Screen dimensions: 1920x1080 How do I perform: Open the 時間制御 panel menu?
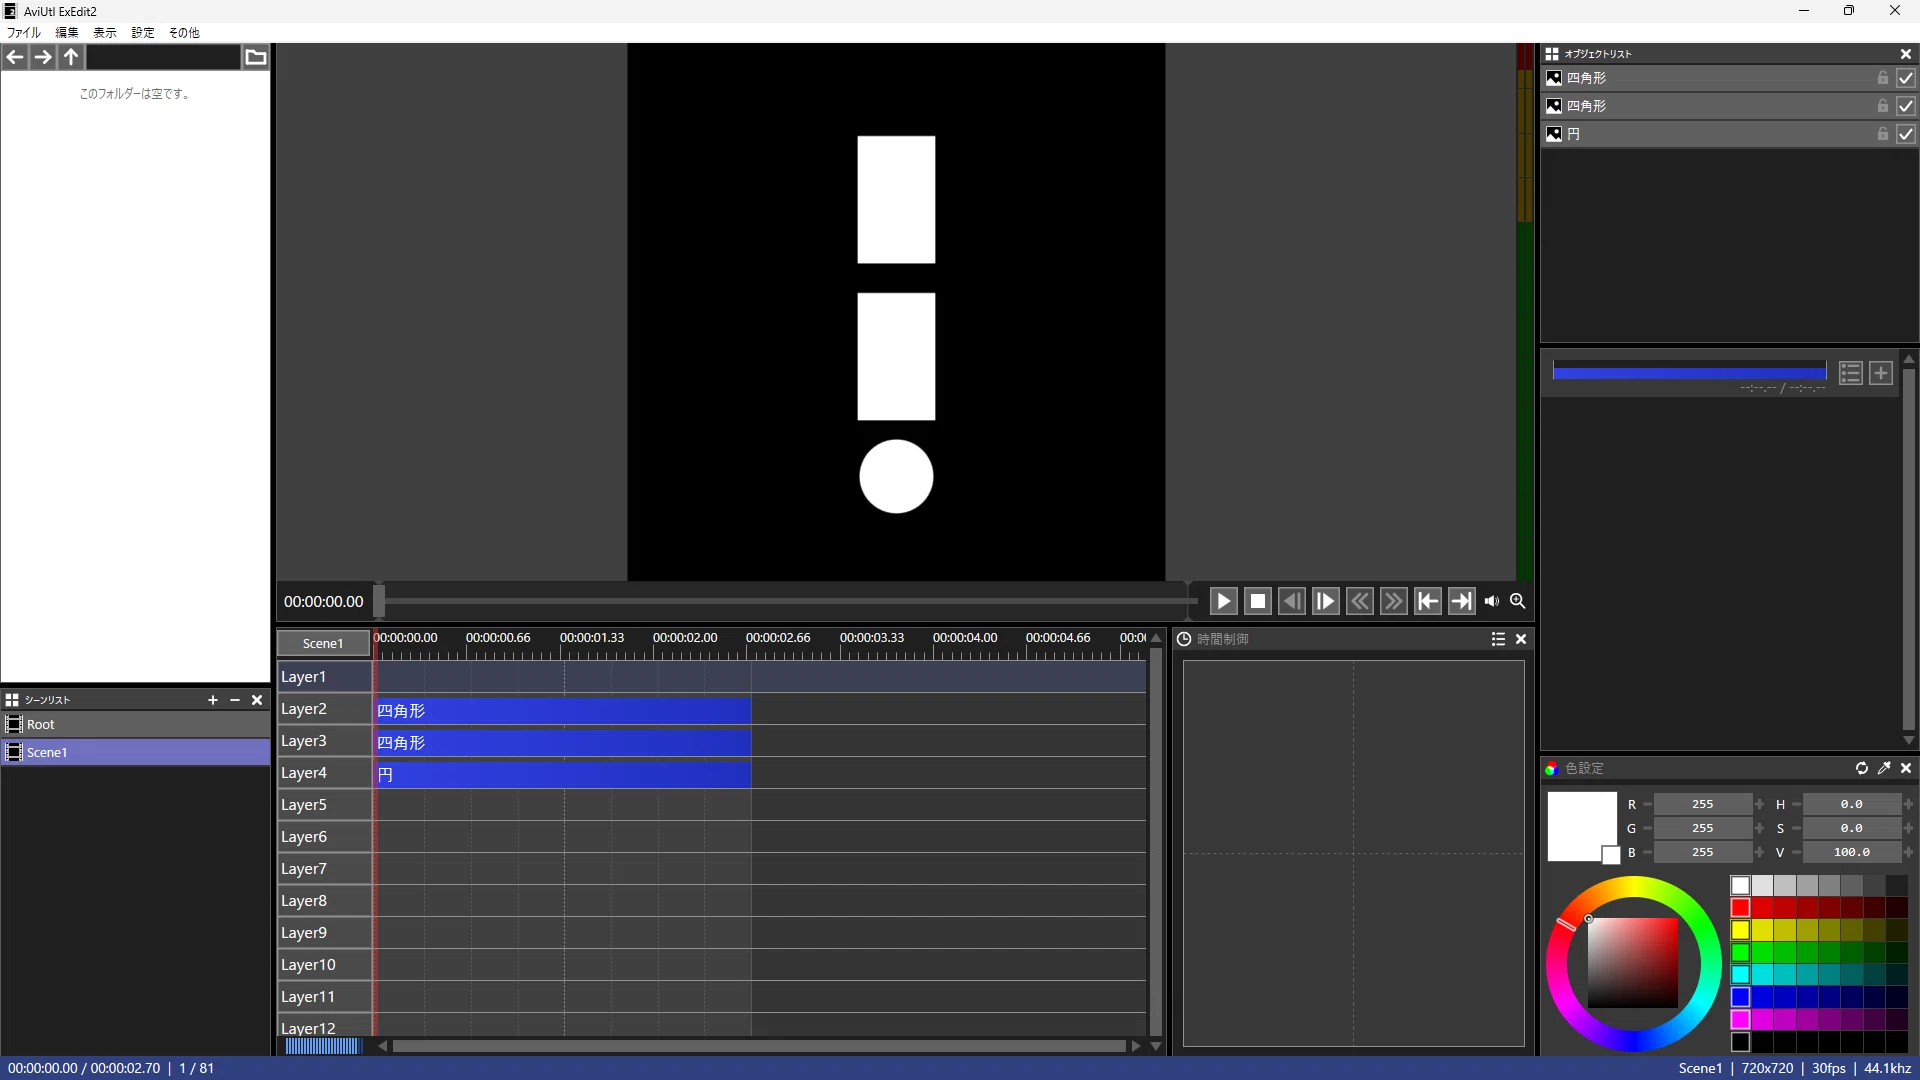1498,639
